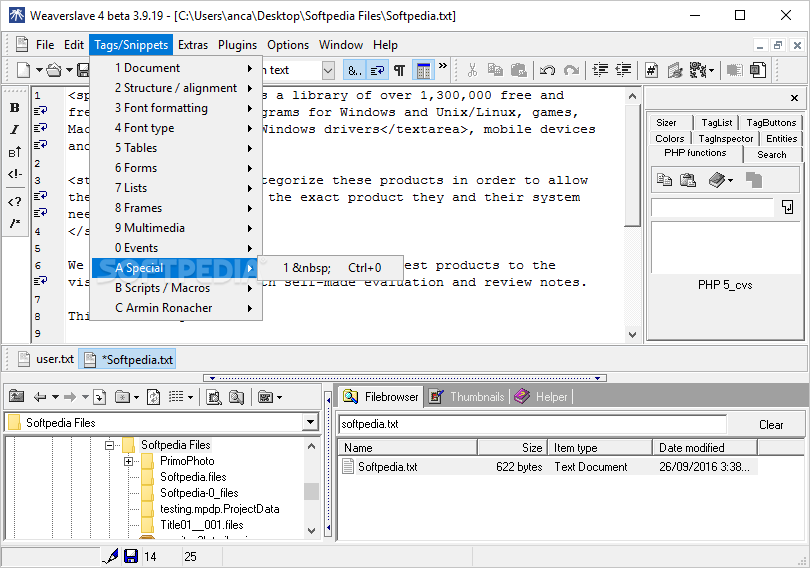The height and width of the screenshot is (568, 810).
Task: Click the Italic I icon in side toolbar
Action: [x=14, y=130]
